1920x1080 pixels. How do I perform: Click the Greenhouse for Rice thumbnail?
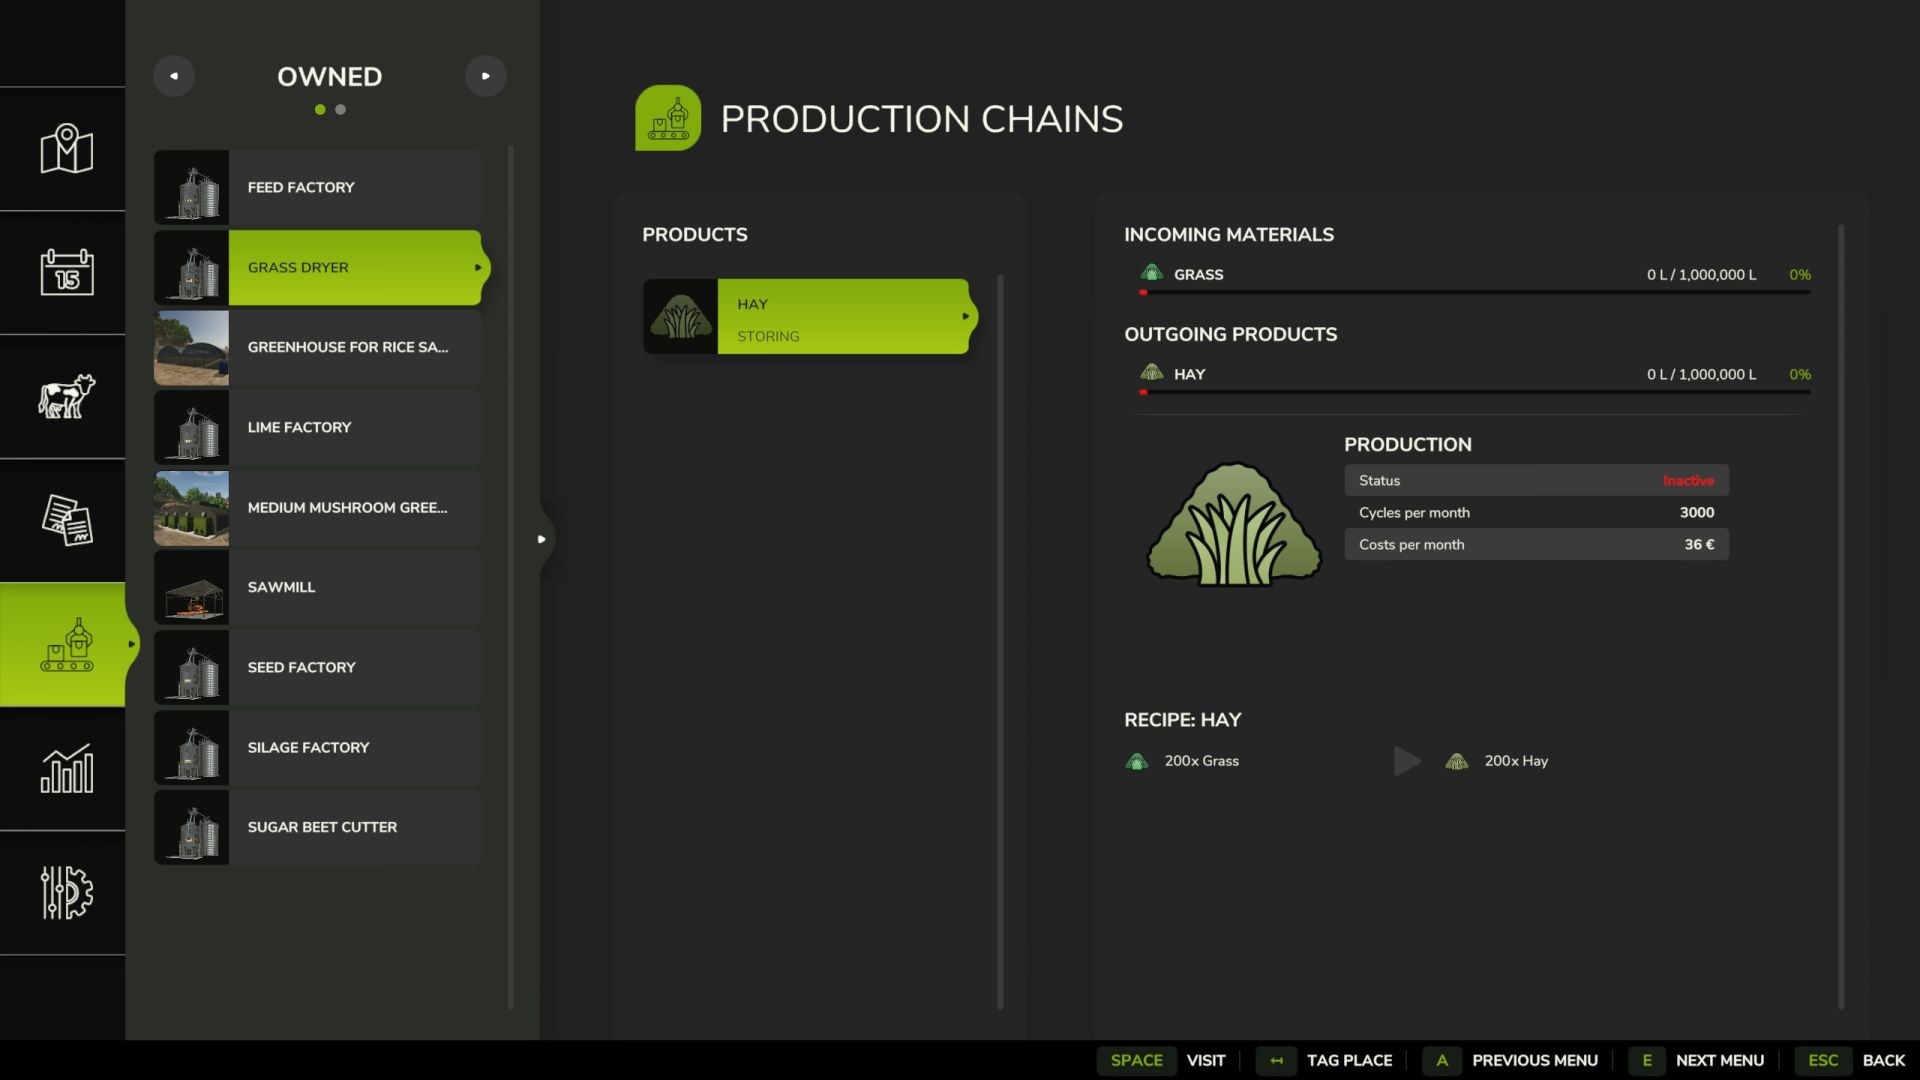[191, 348]
